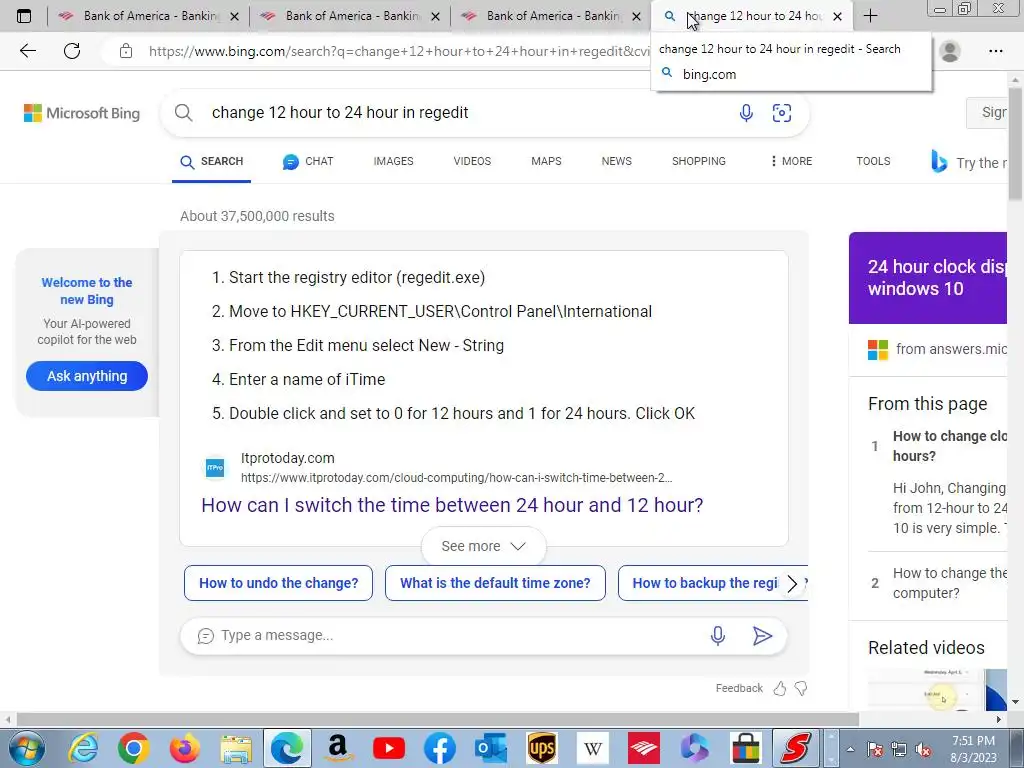Click the Ask anything button
The width and height of the screenshot is (1024, 768).
[x=87, y=376]
